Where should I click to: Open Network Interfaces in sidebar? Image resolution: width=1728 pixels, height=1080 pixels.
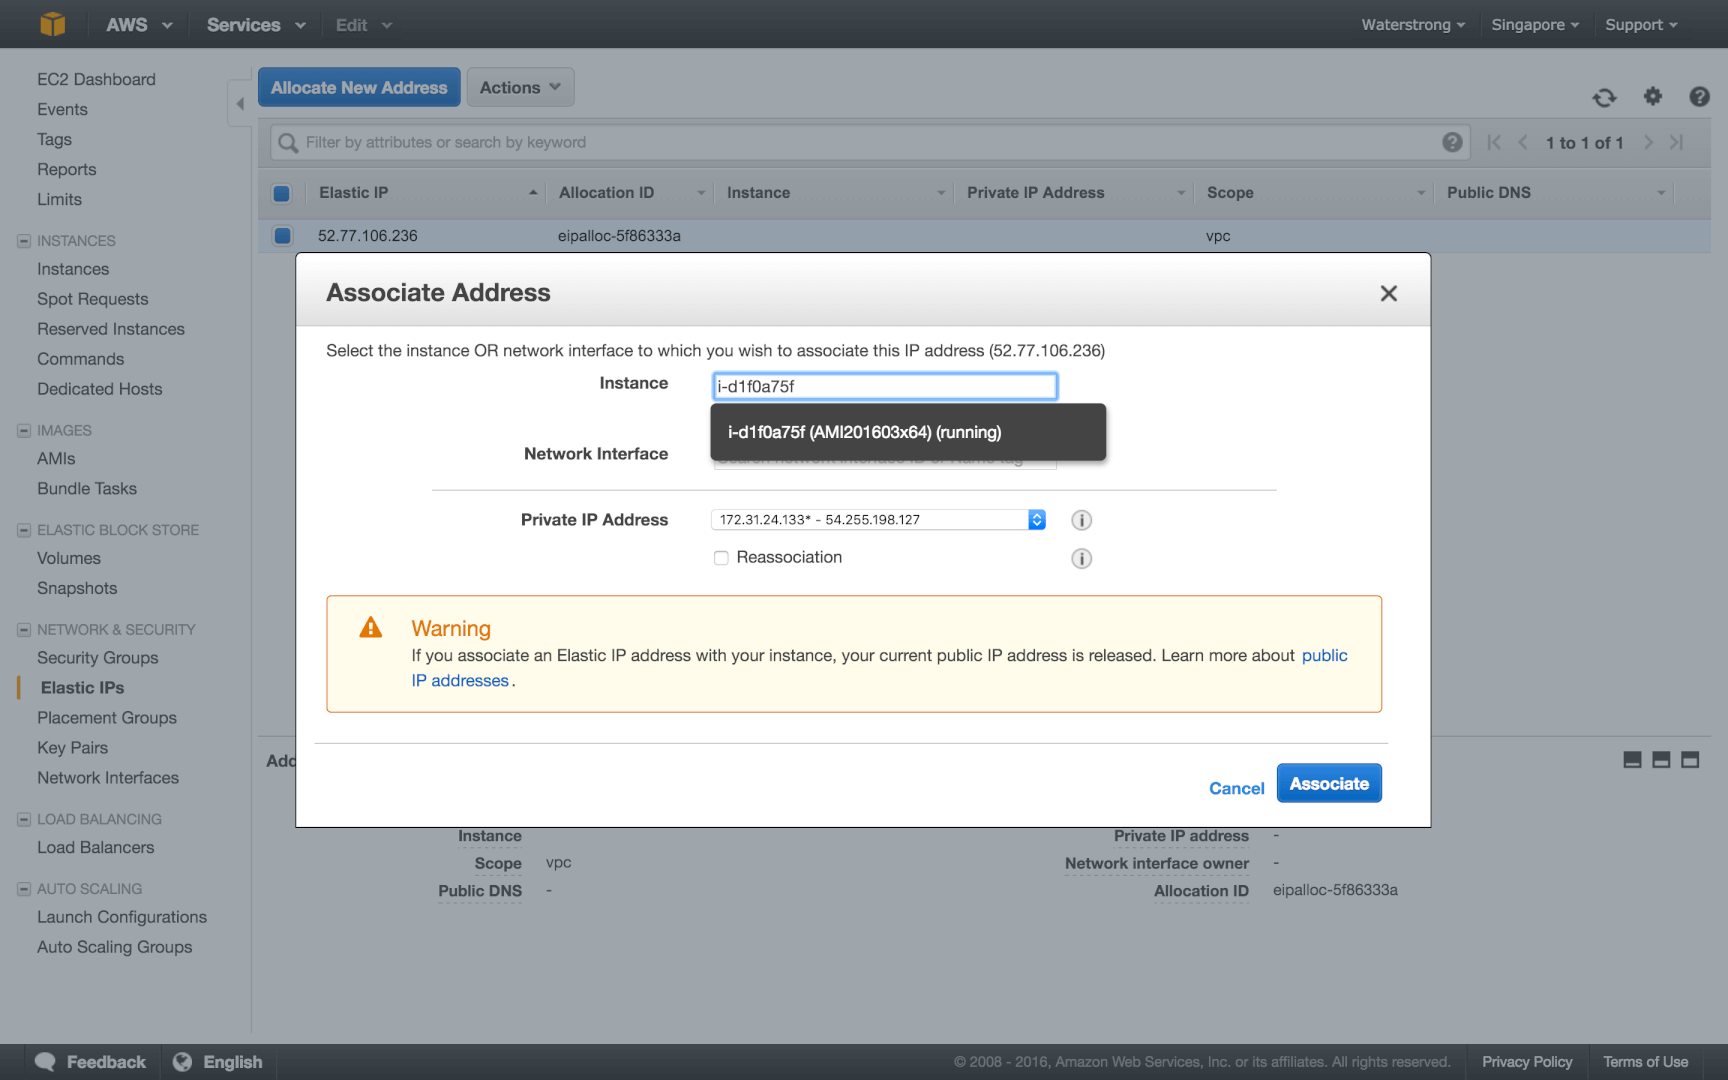pyautogui.click(x=108, y=778)
